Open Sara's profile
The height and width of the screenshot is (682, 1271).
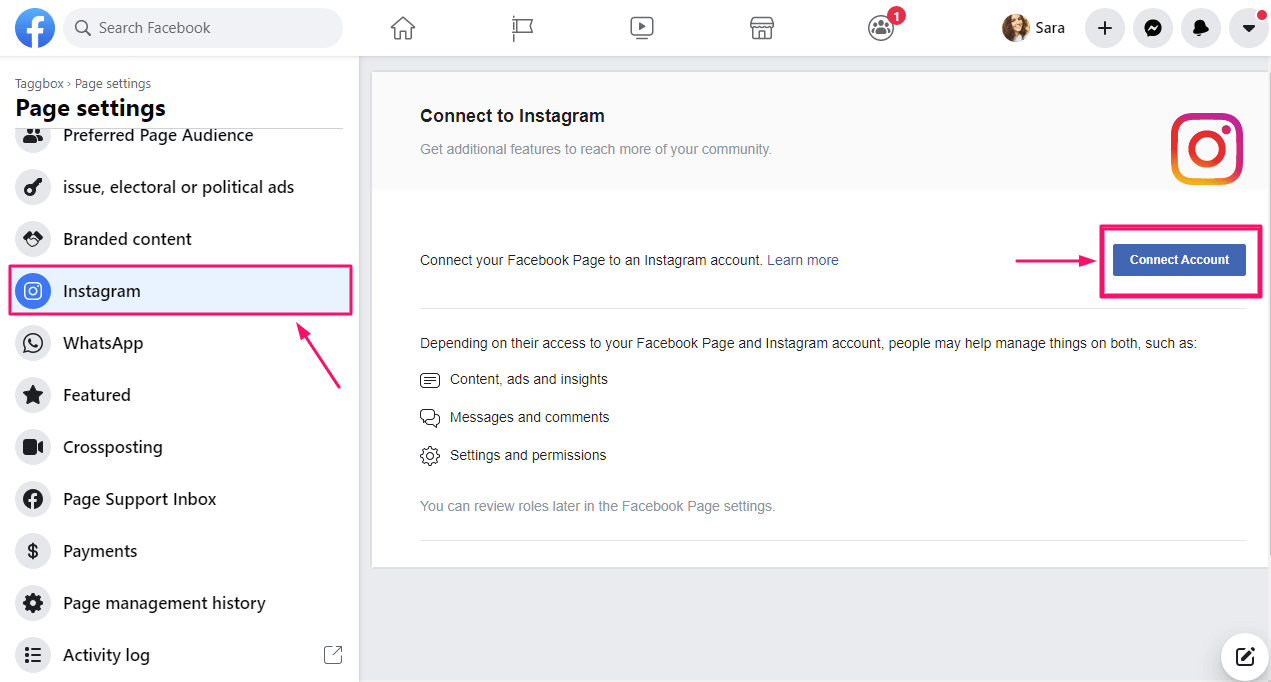[1034, 28]
